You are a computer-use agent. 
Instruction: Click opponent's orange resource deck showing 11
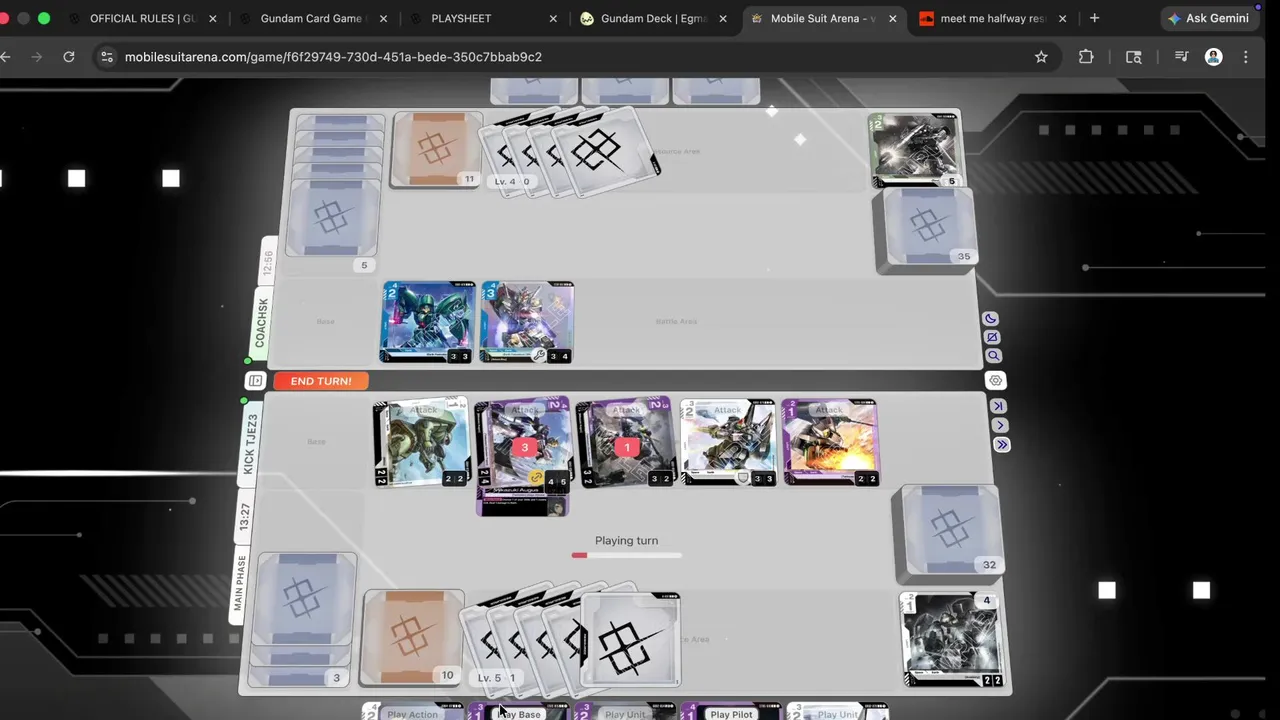[x=436, y=150]
